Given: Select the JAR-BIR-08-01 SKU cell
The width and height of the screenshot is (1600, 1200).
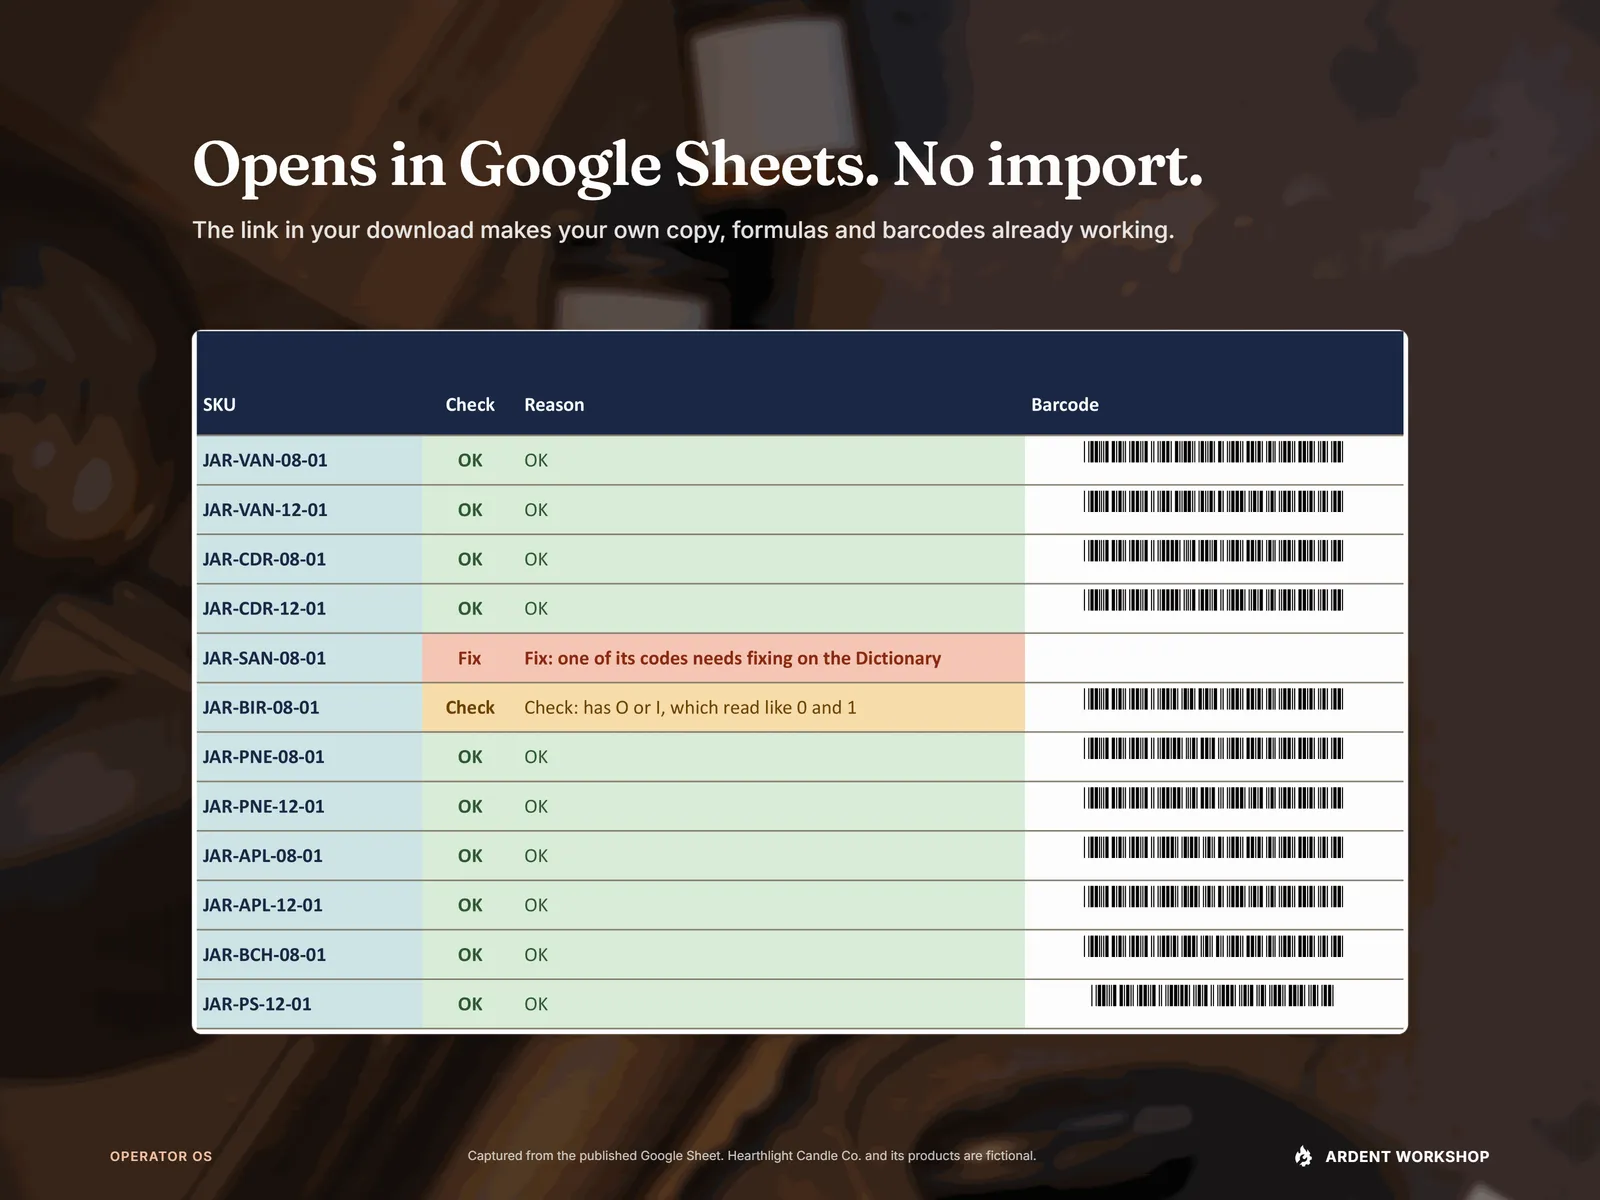Looking at the screenshot, I should pos(309,708).
